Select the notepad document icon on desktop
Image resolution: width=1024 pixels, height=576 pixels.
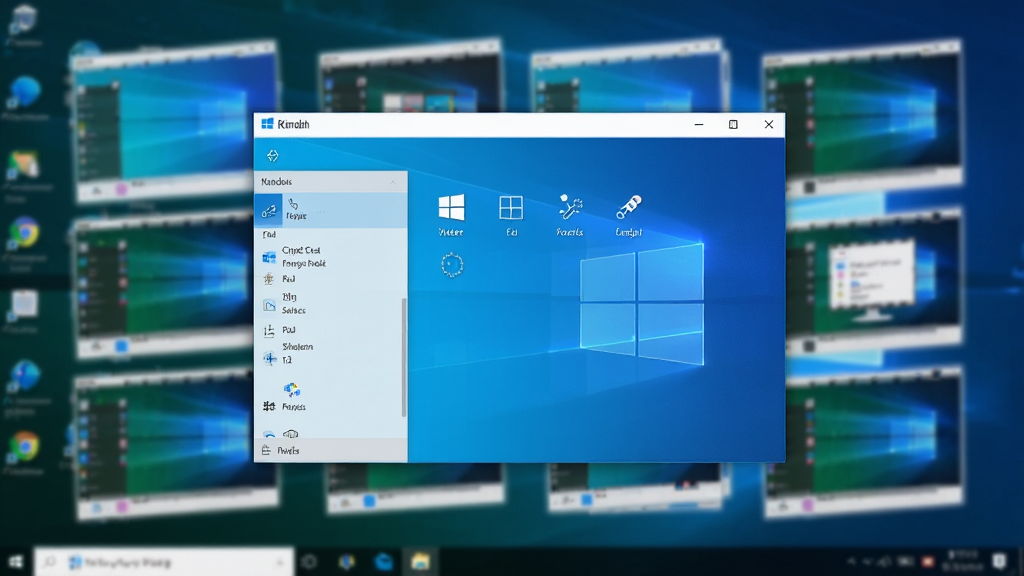pyautogui.click(x=24, y=305)
